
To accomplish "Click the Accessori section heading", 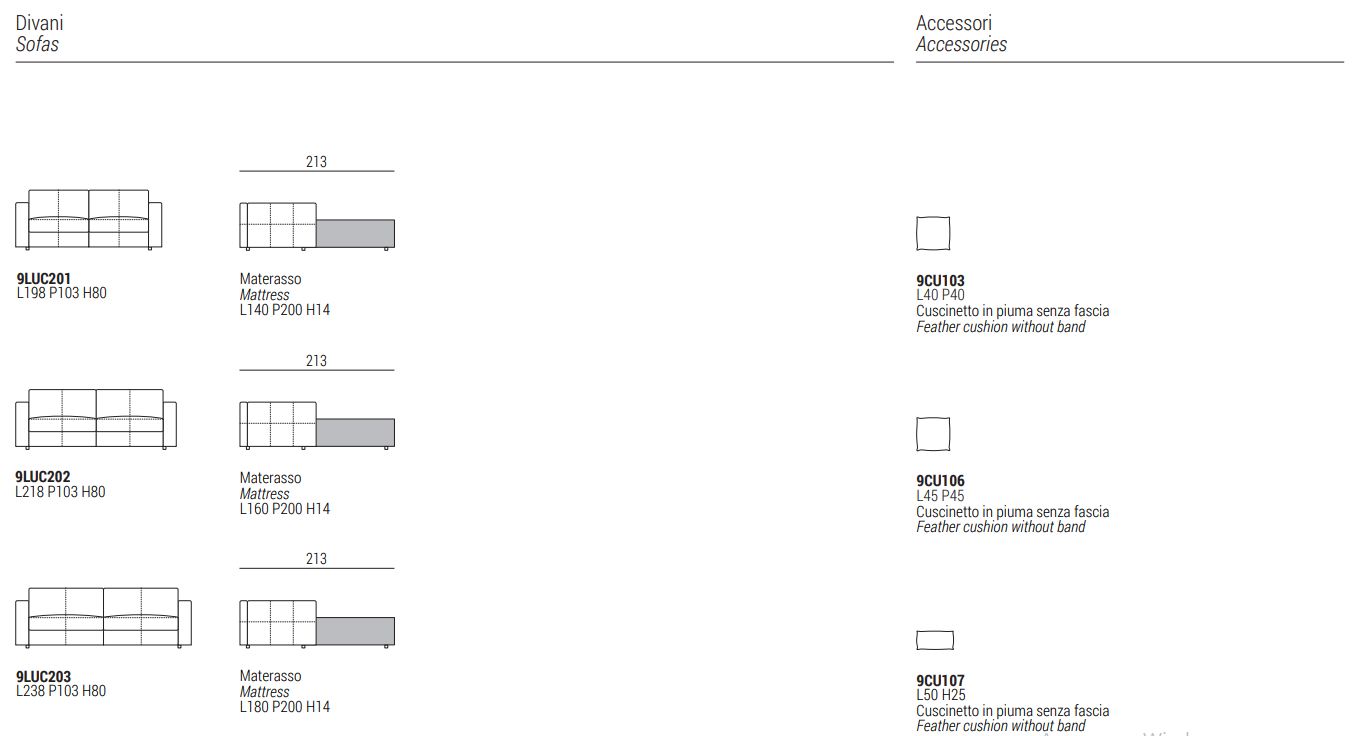I will coord(954,23).
